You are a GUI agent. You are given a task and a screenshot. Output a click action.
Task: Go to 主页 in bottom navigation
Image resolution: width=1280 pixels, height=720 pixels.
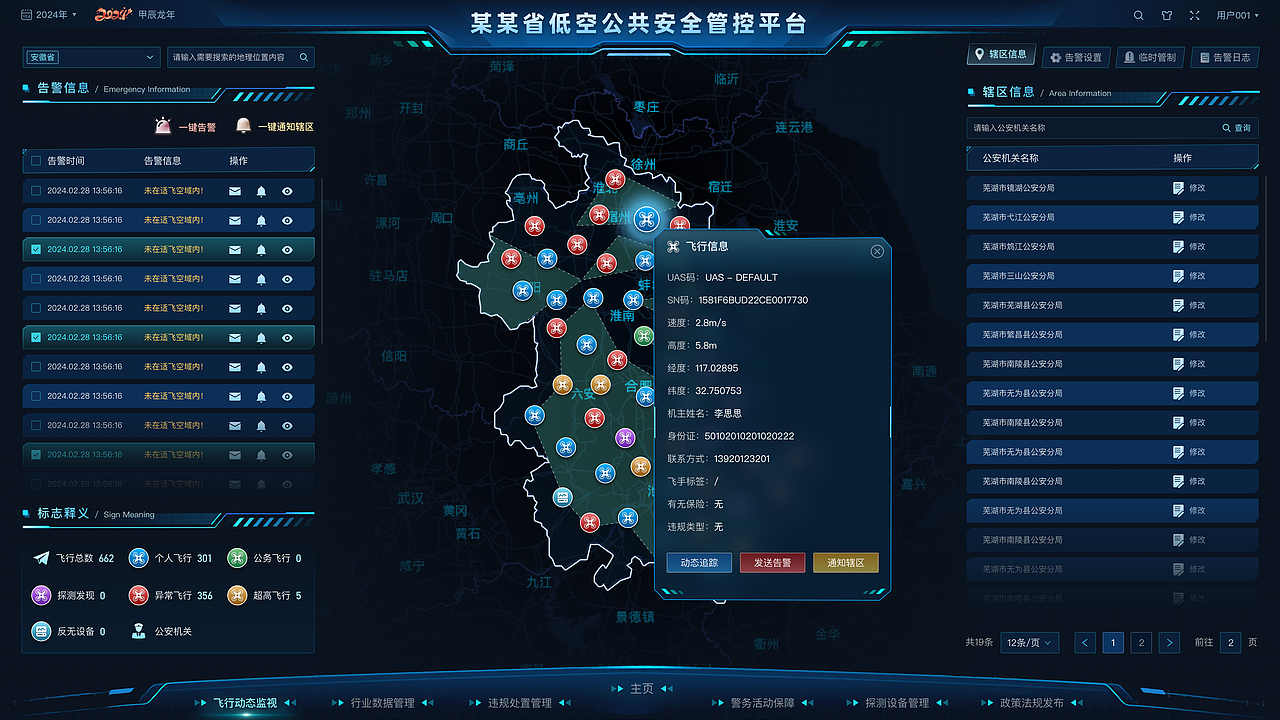[x=641, y=689]
